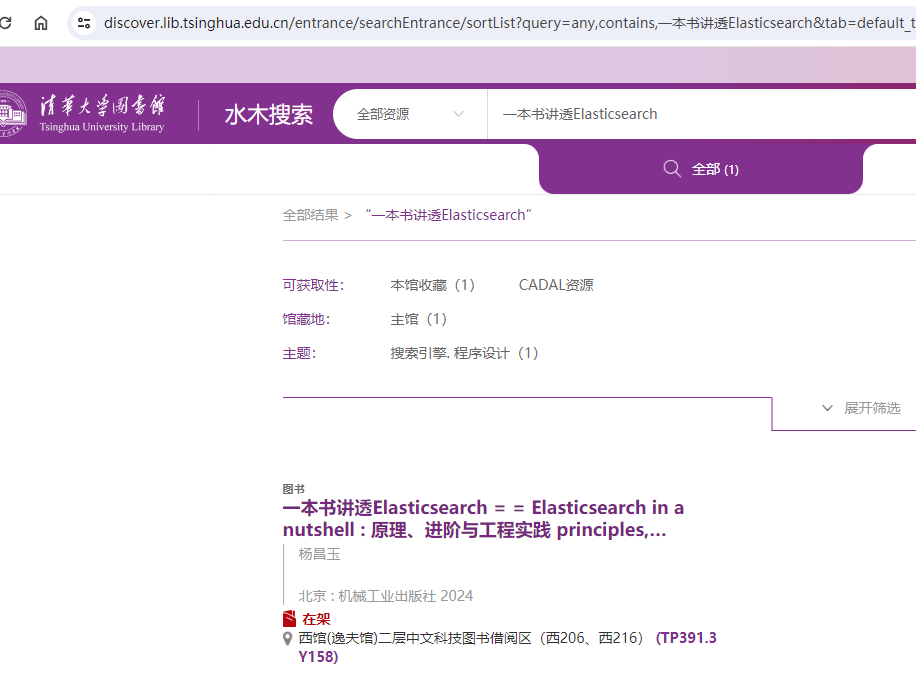Reload the page with the browser refresh icon
Image resolution: width=916 pixels, height=677 pixels.
pyautogui.click(x=5, y=23)
